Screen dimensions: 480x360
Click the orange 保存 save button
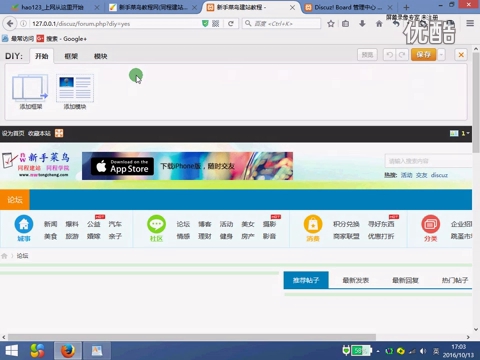pos(423,55)
